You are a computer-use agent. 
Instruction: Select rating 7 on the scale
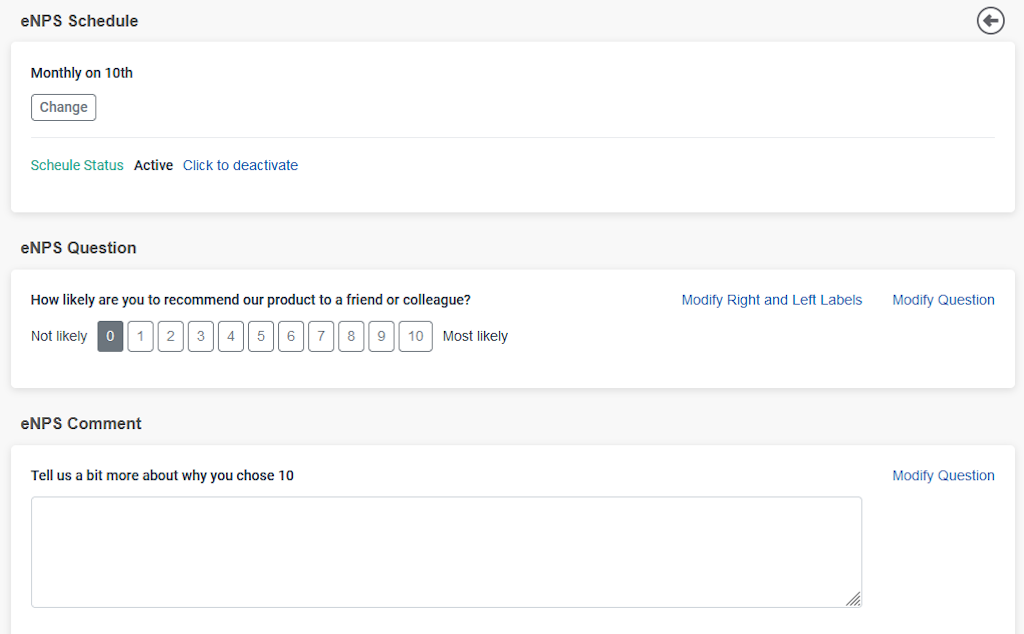click(x=320, y=337)
